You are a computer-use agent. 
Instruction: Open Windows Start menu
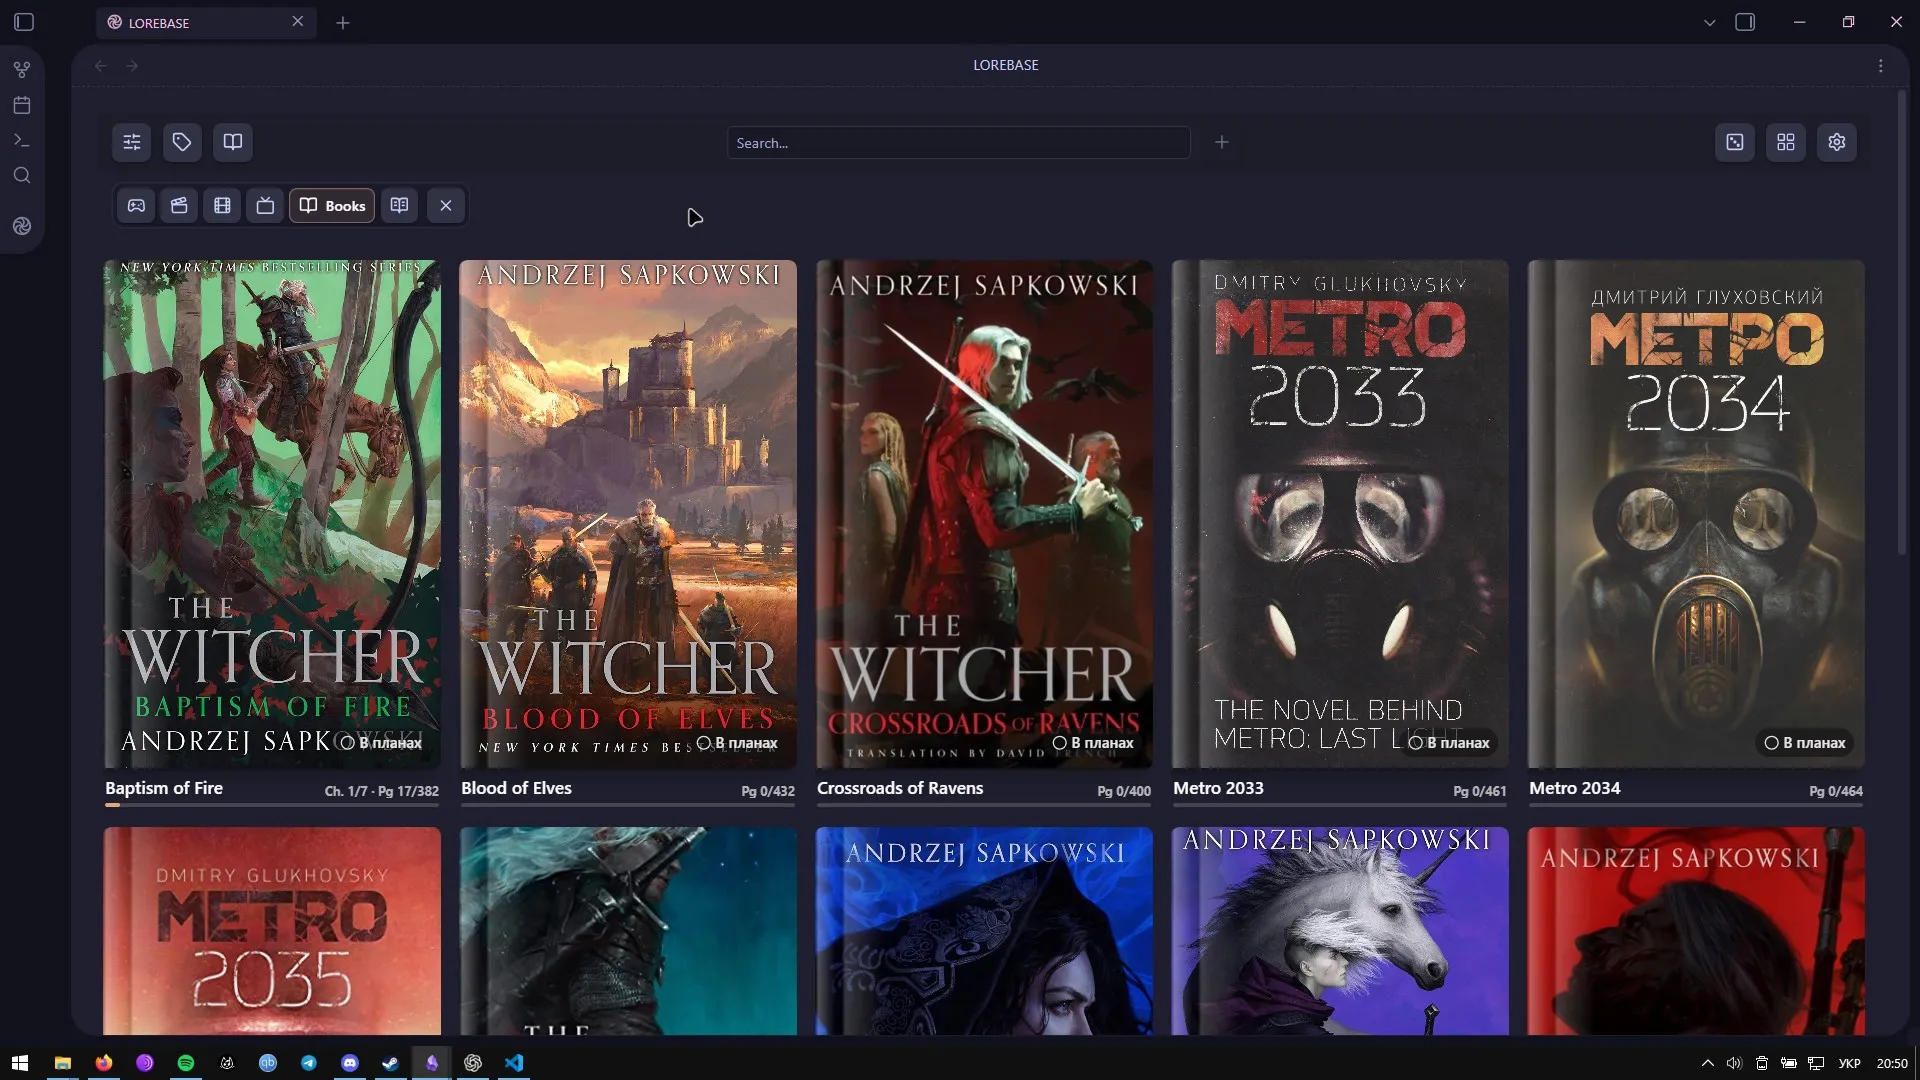(x=20, y=1063)
